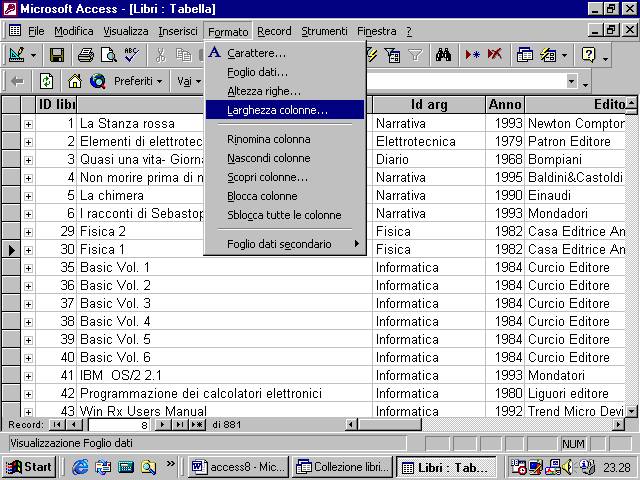Select the Id arg column header
The width and height of the screenshot is (640, 480).
(429, 104)
